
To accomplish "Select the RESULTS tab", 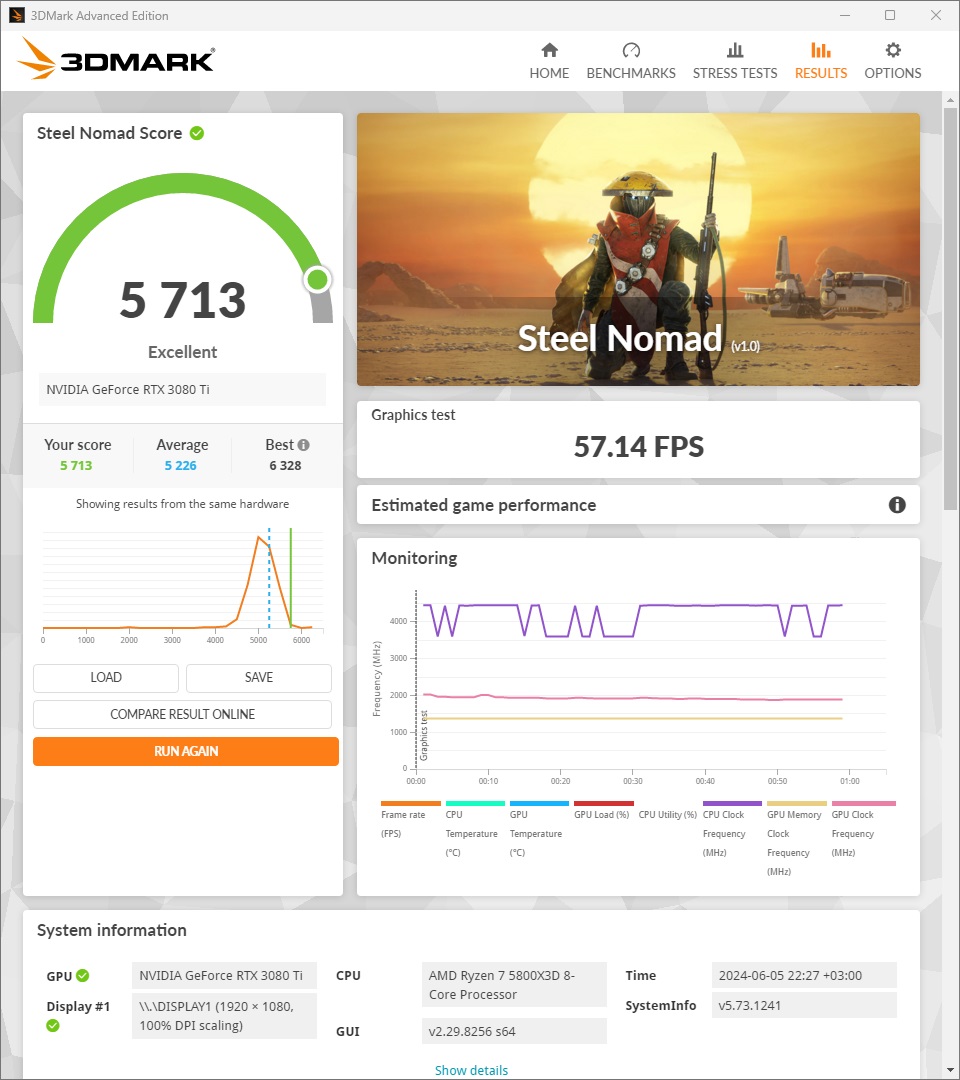I will point(821,61).
